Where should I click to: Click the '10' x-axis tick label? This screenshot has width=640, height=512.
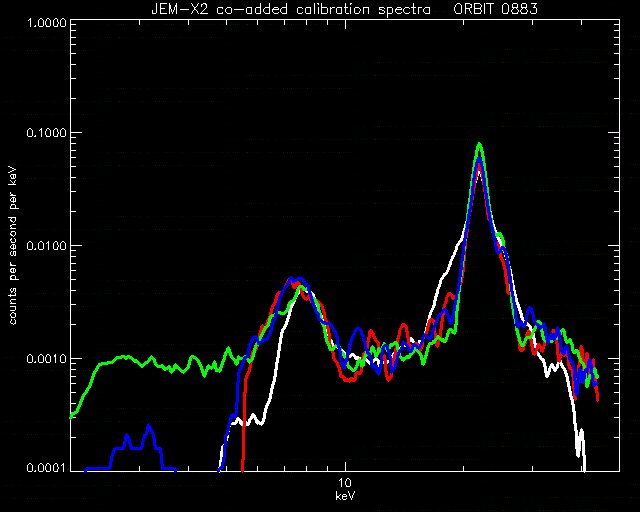click(345, 483)
